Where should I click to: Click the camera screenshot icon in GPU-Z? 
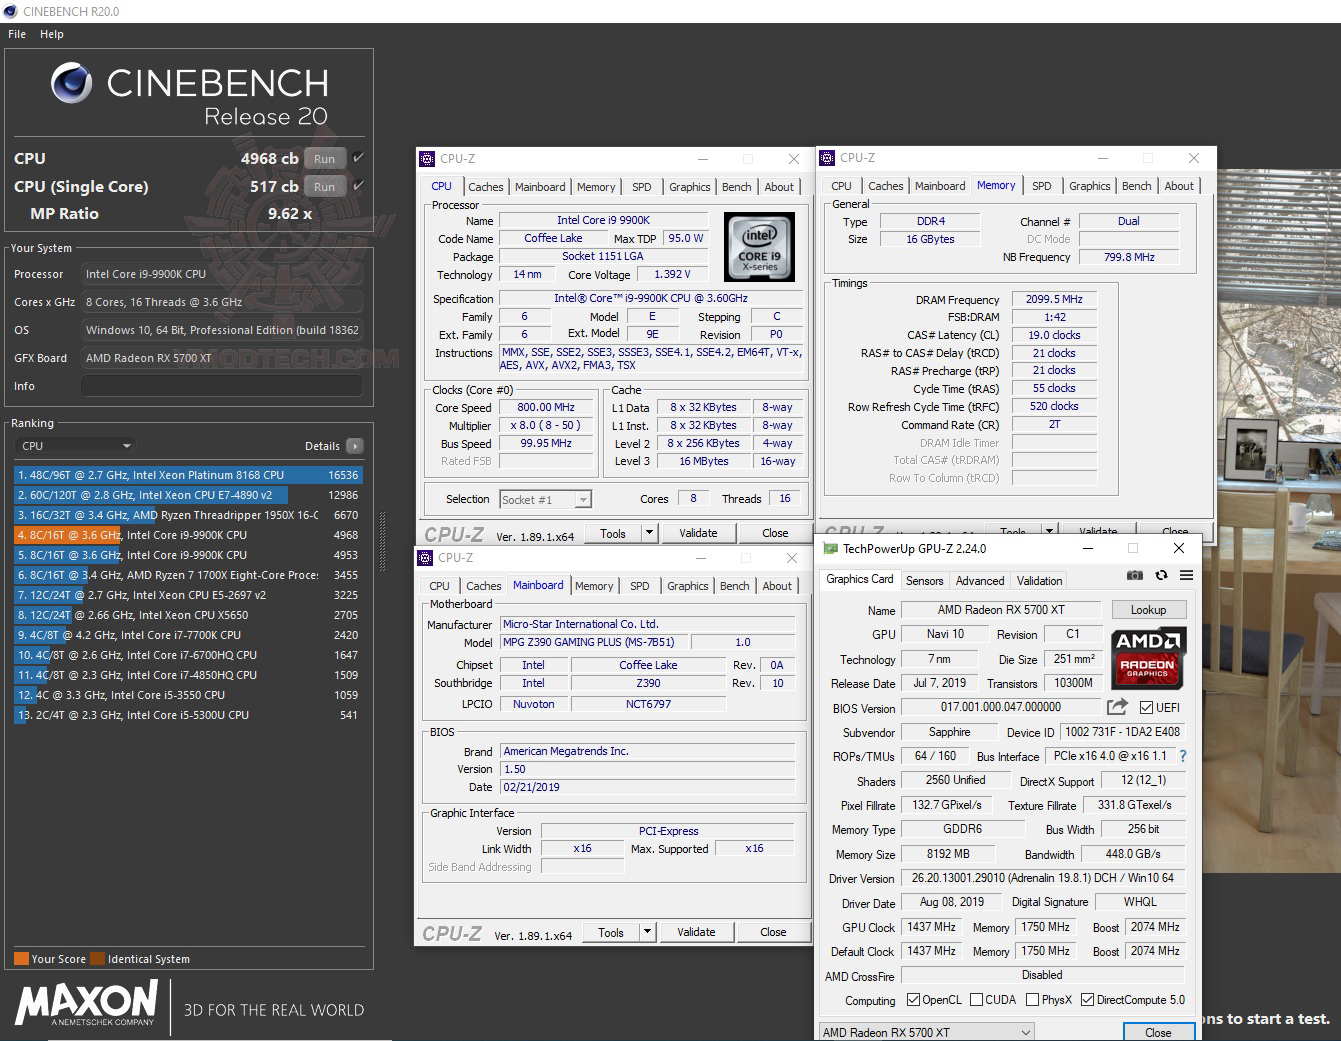coord(1134,575)
